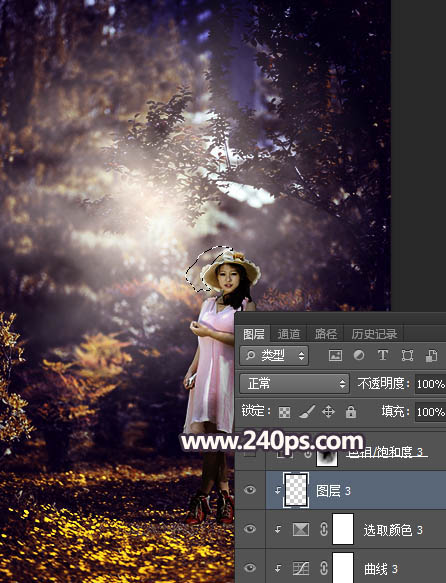Click the lock position move icon
The height and width of the screenshot is (583, 446).
click(x=329, y=412)
